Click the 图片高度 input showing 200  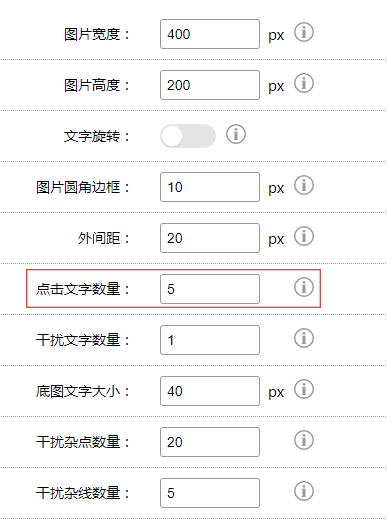(210, 85)
